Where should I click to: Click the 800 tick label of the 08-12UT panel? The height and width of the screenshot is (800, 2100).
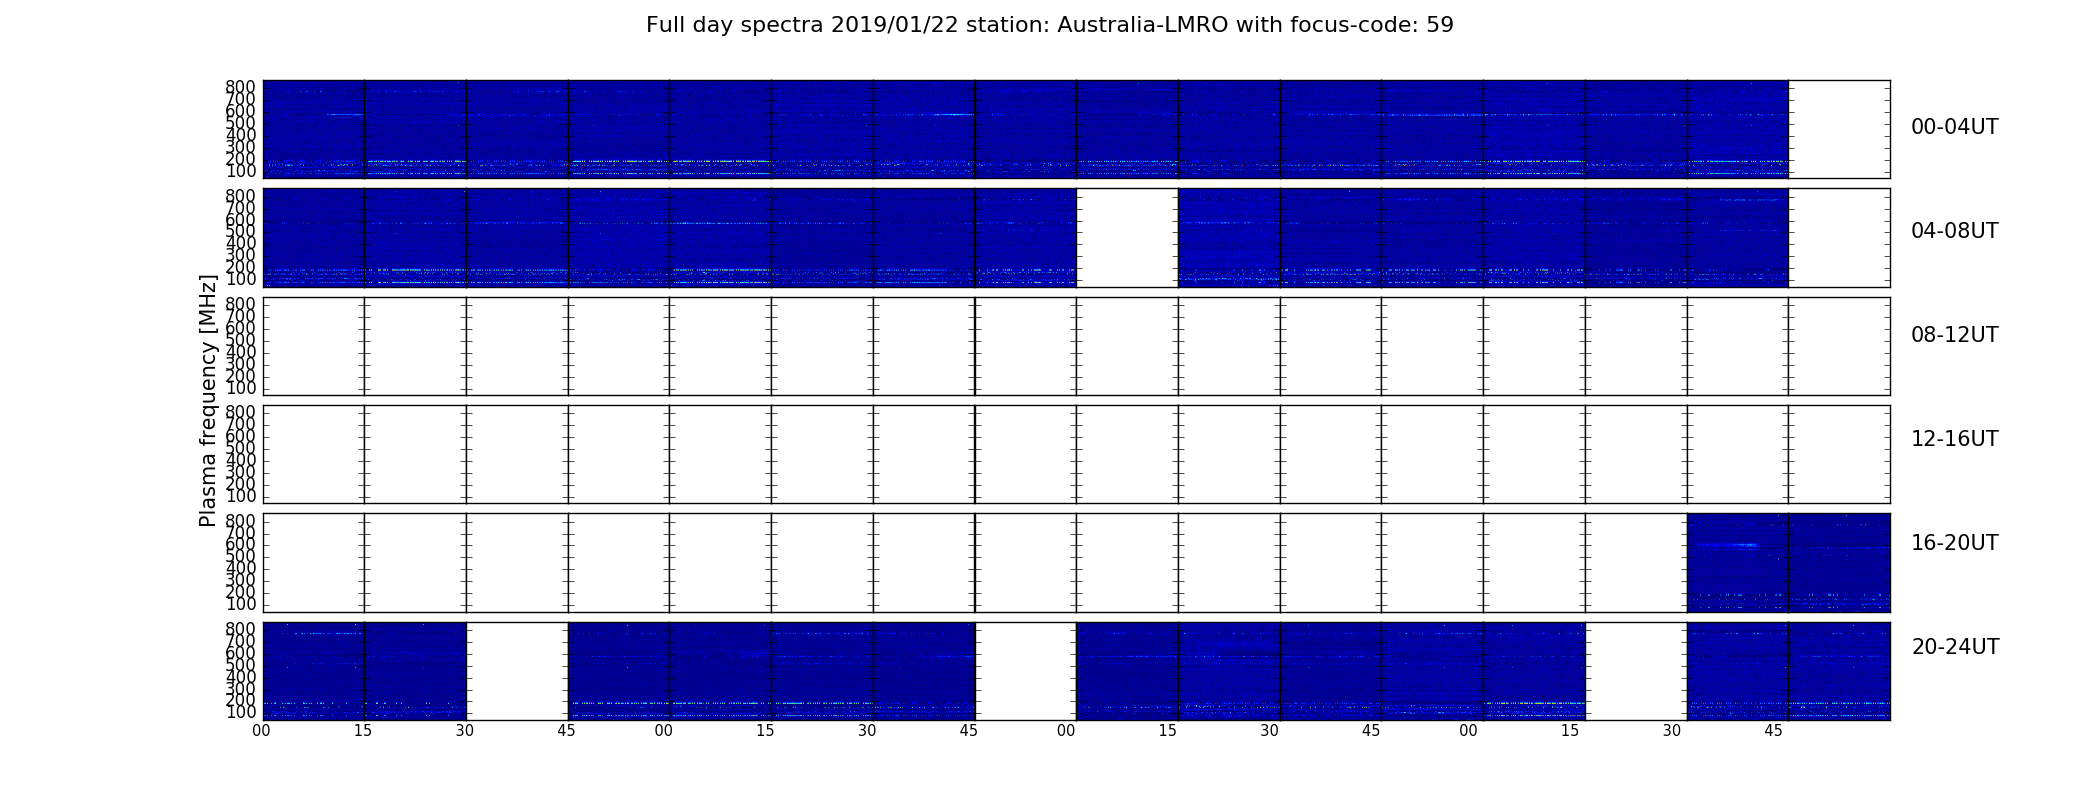(x=240, y=304)
